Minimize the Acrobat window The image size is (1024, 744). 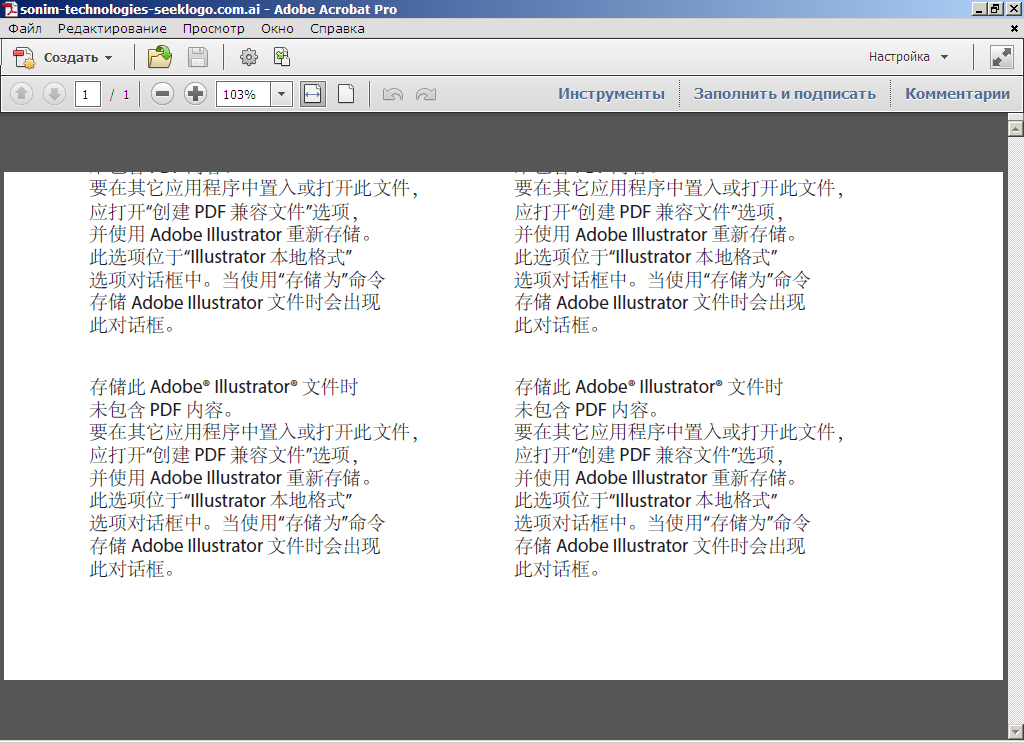pos(979,9)
